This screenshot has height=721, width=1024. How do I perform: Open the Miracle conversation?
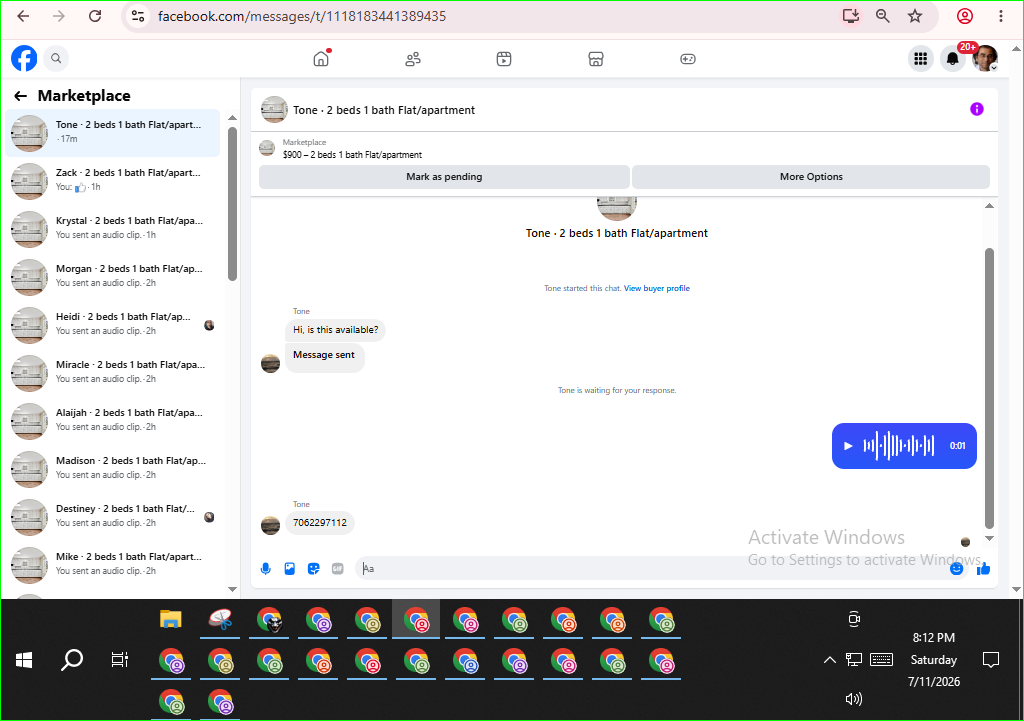pyautogui.click(x=113, y=373)
